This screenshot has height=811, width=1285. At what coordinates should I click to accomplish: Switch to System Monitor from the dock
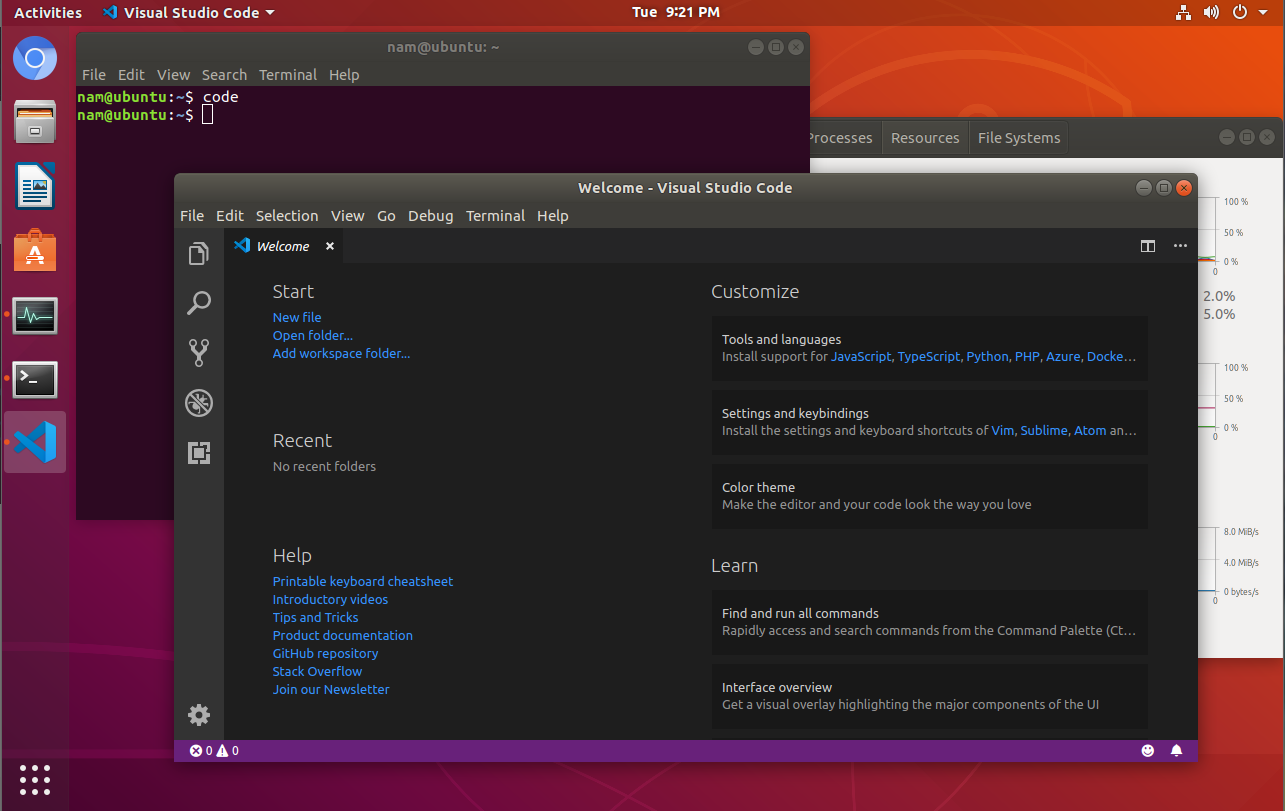[x=35, y=316]
